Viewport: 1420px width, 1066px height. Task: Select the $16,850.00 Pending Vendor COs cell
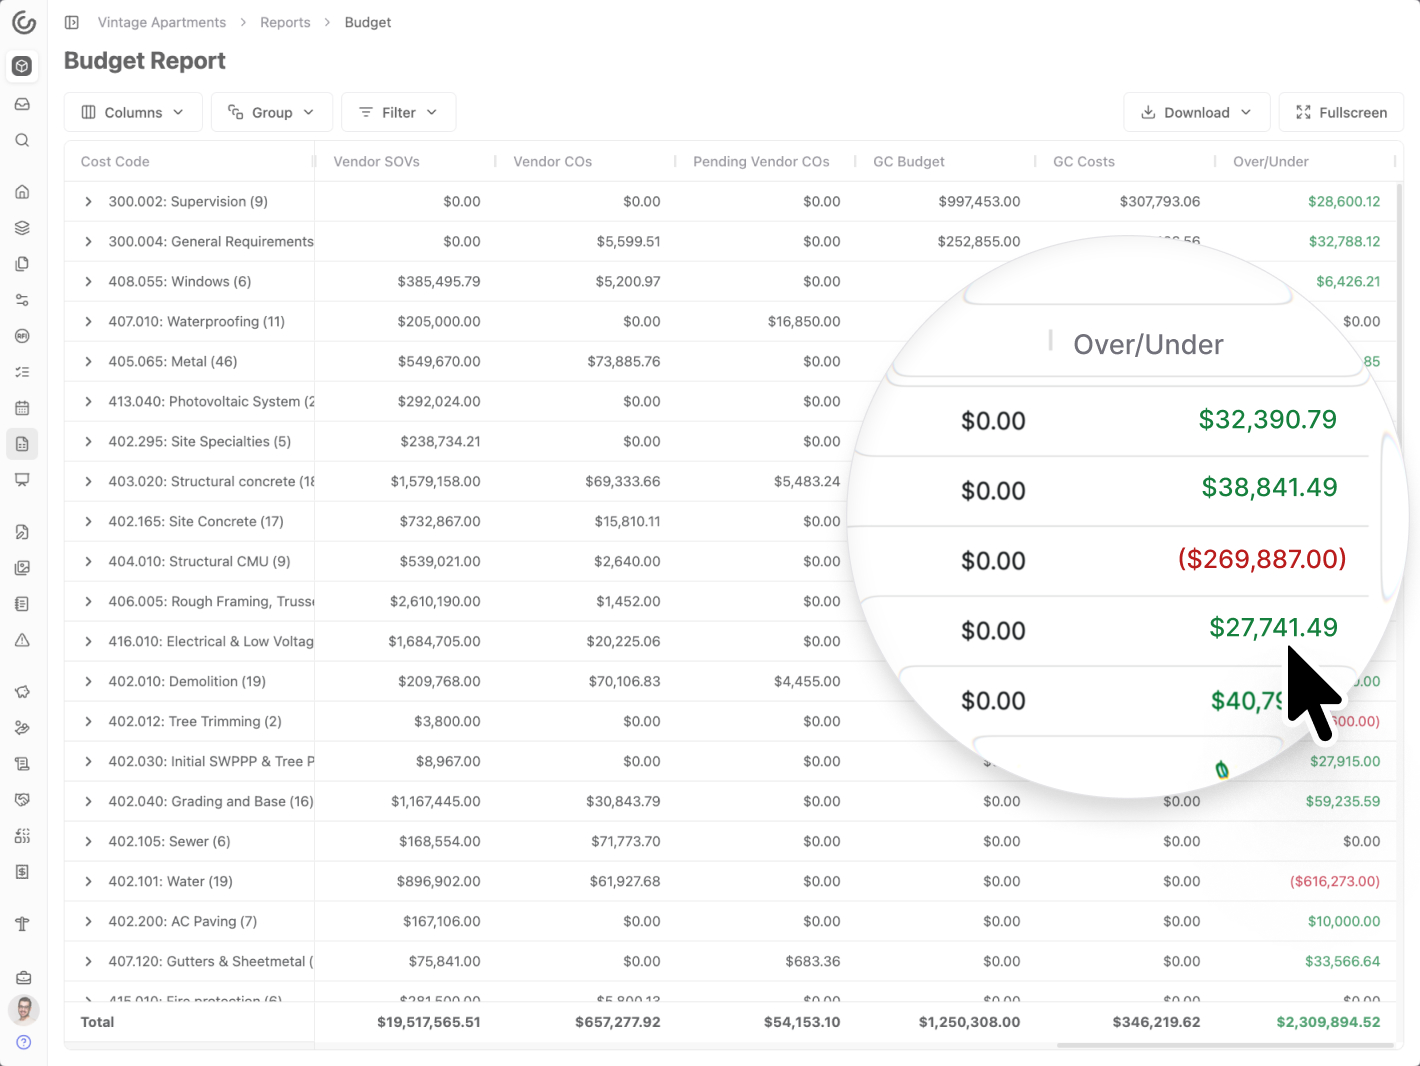[804, 321]
